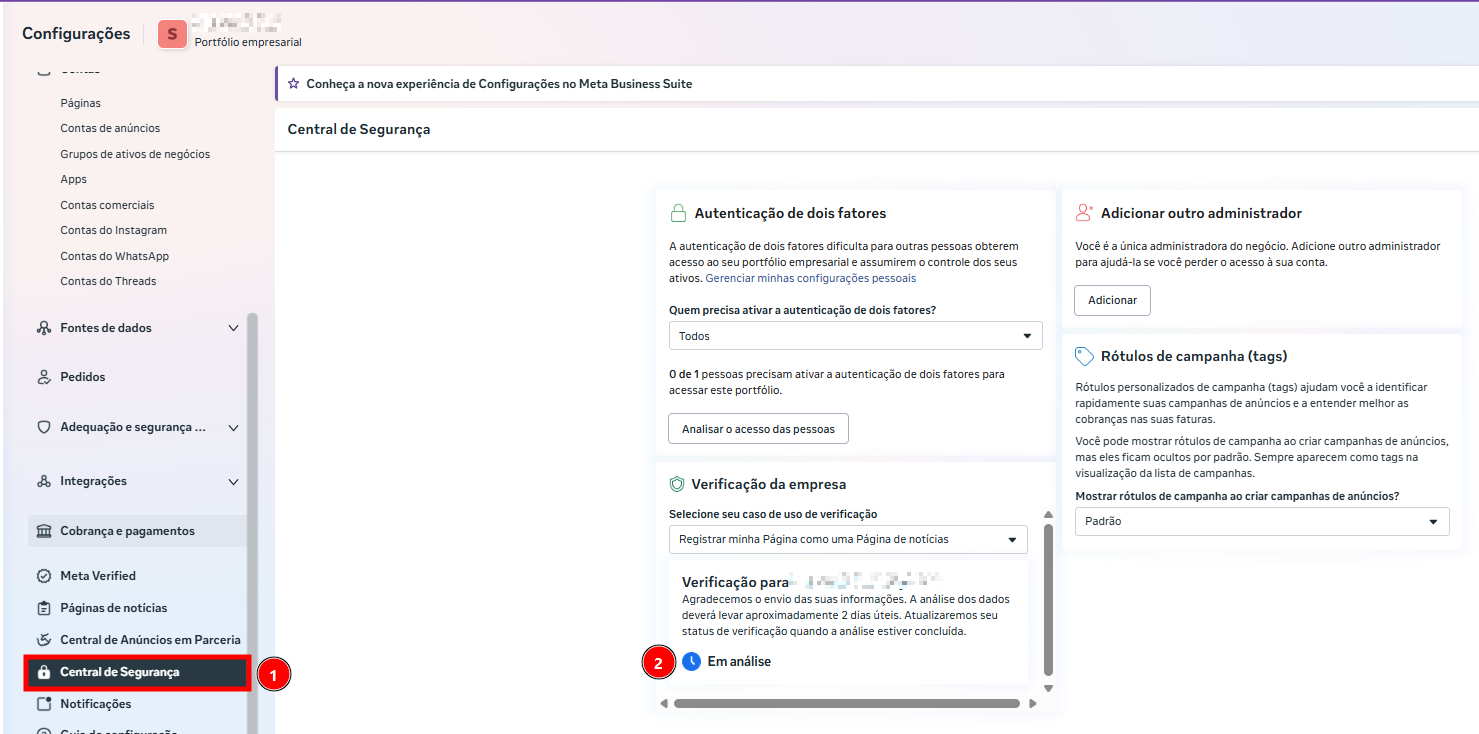Open the verification use case dropdown
The height and width of the screenshot is (734, 1479).
point(847,539)
